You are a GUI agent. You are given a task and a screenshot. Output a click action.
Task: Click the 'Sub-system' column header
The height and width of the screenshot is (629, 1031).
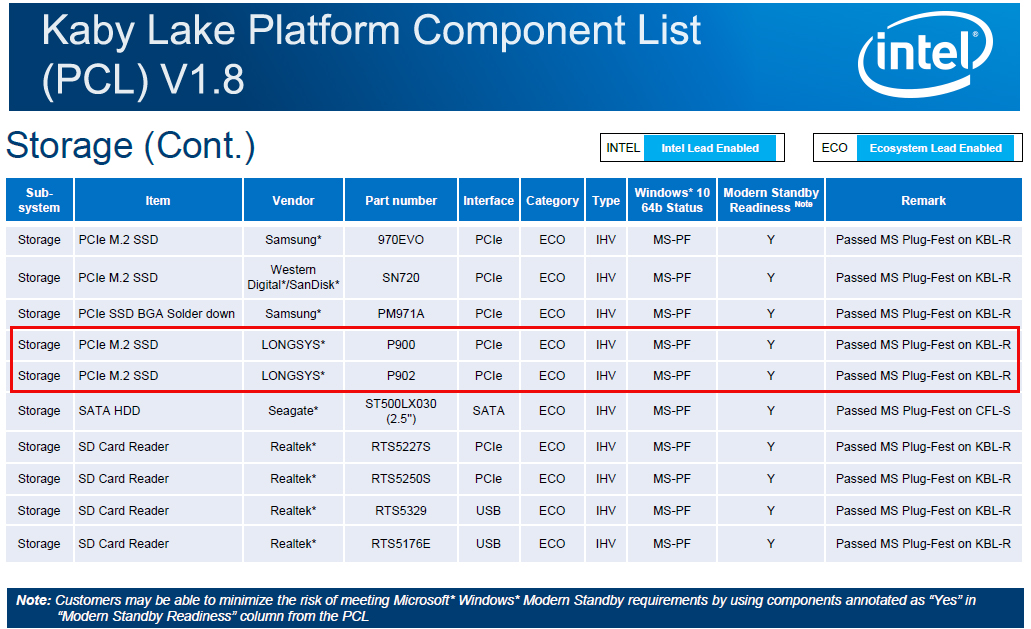pyautogui.click(x=39, y=200)
